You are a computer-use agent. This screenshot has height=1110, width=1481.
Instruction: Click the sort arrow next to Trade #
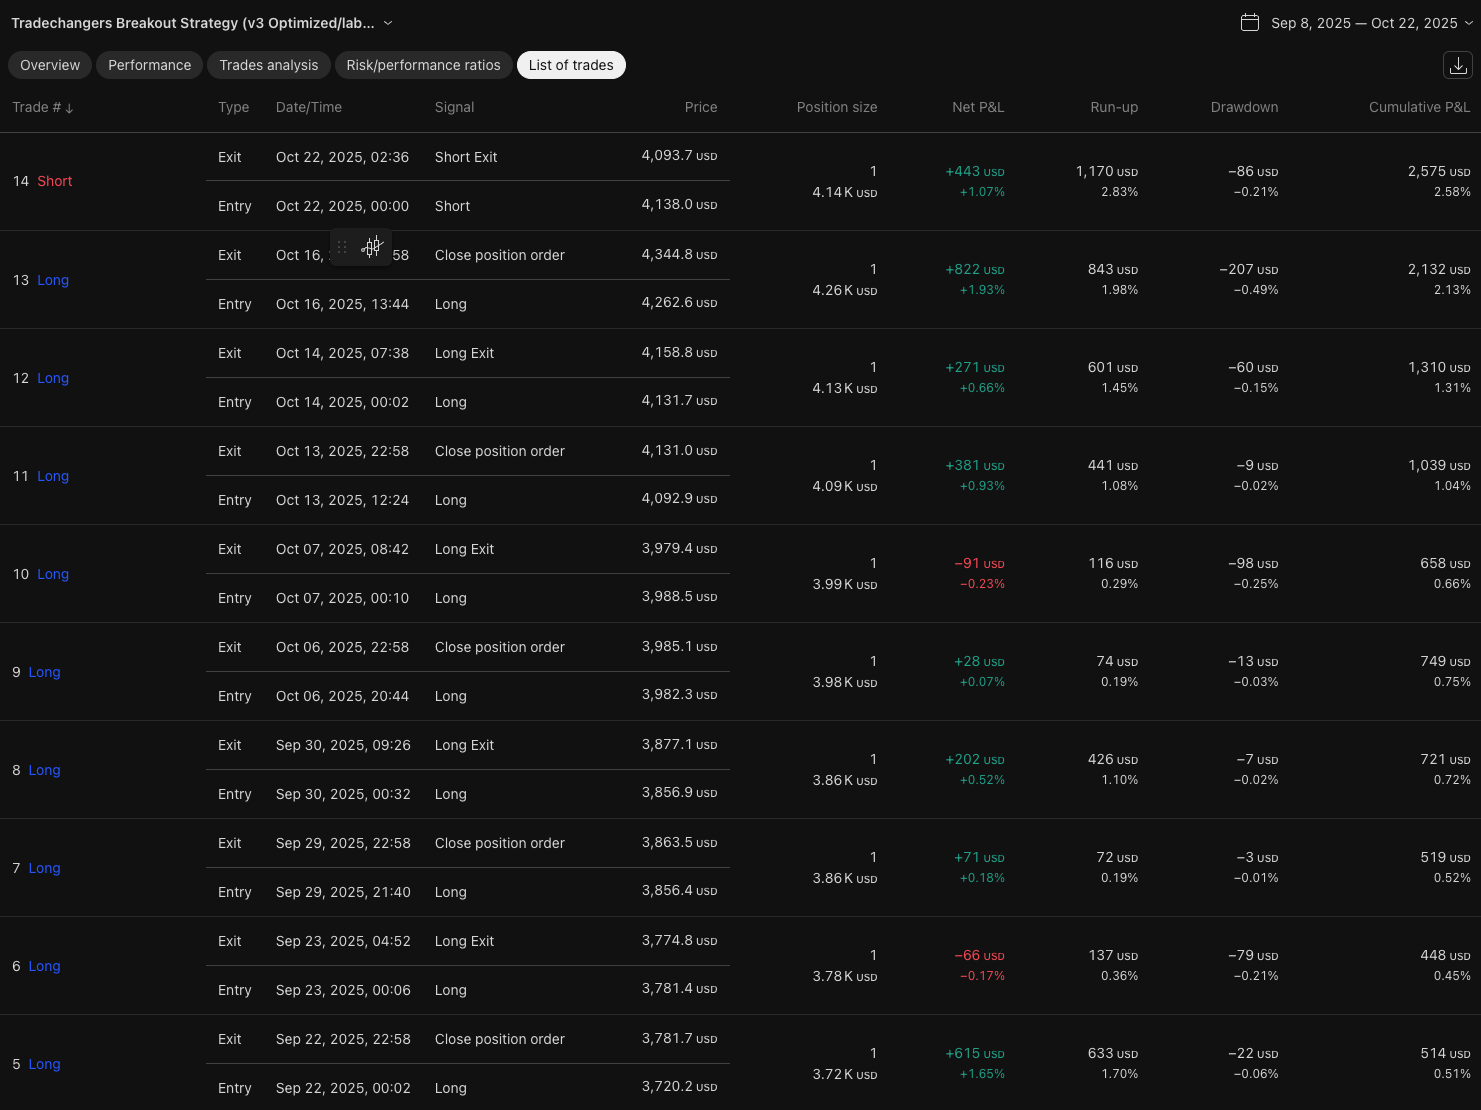69,108
